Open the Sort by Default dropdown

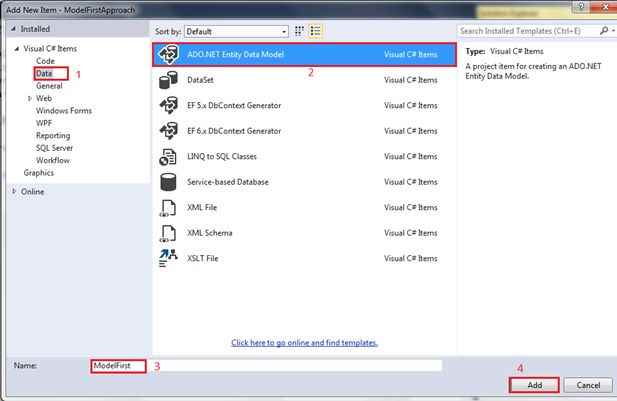(x=236, y=31)
